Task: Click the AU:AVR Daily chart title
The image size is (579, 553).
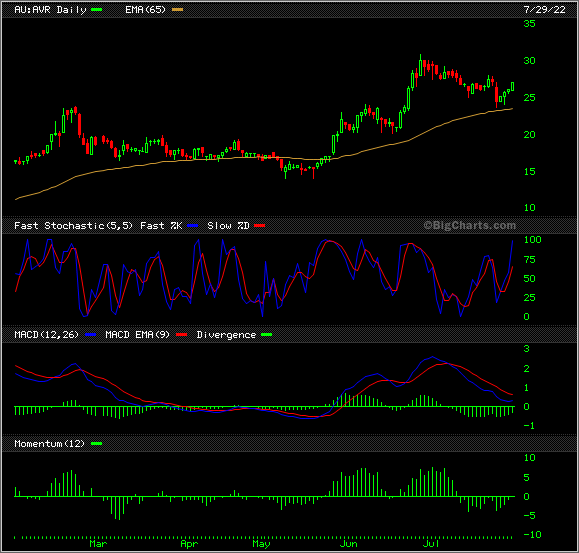Action: 50,10
